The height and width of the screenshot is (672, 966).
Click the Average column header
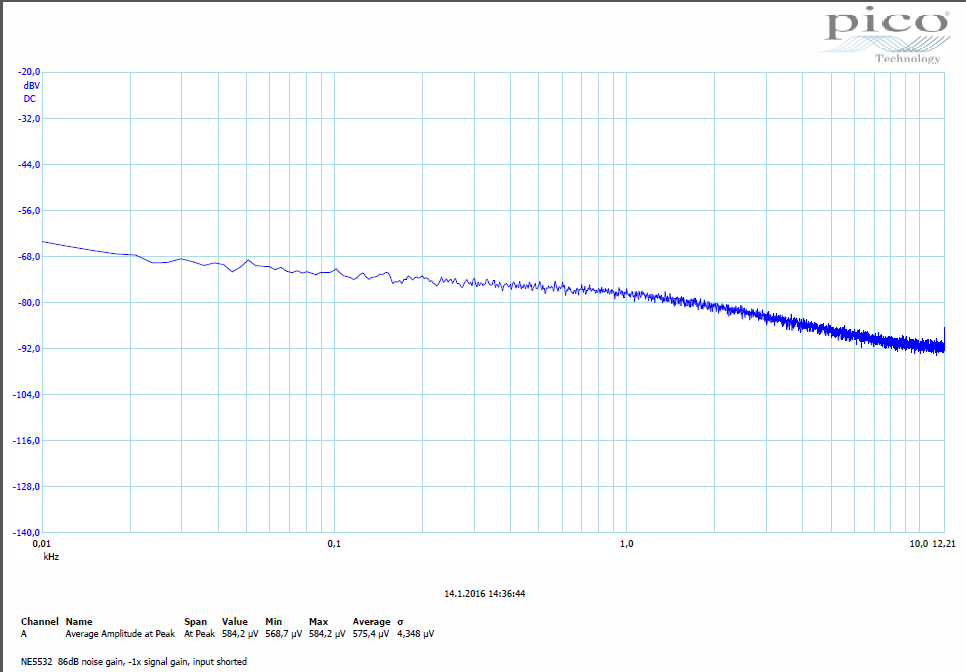click(x=371, y=621)
